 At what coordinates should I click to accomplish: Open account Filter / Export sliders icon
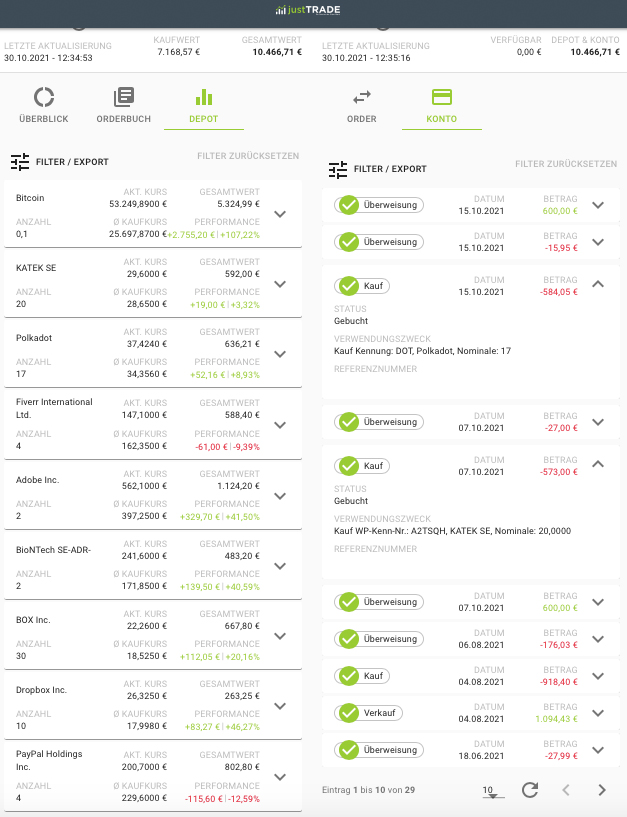pos(338,169)
